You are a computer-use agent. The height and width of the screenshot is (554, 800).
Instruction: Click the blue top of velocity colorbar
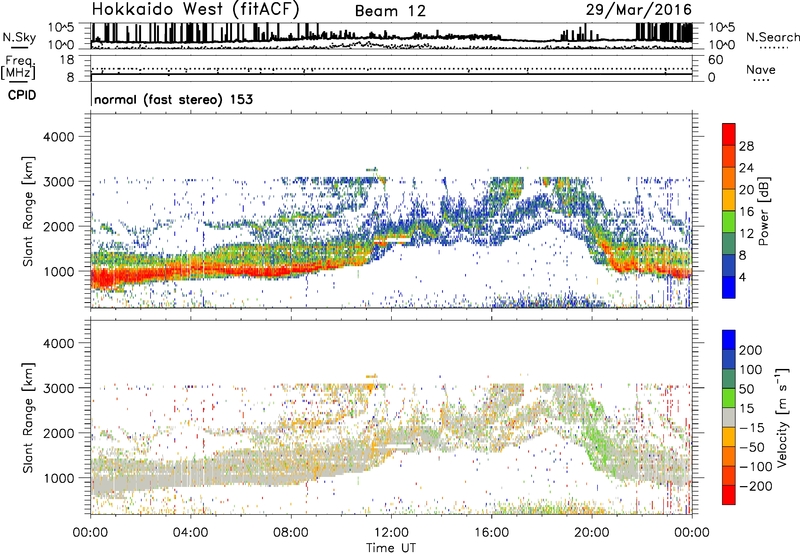729,340
